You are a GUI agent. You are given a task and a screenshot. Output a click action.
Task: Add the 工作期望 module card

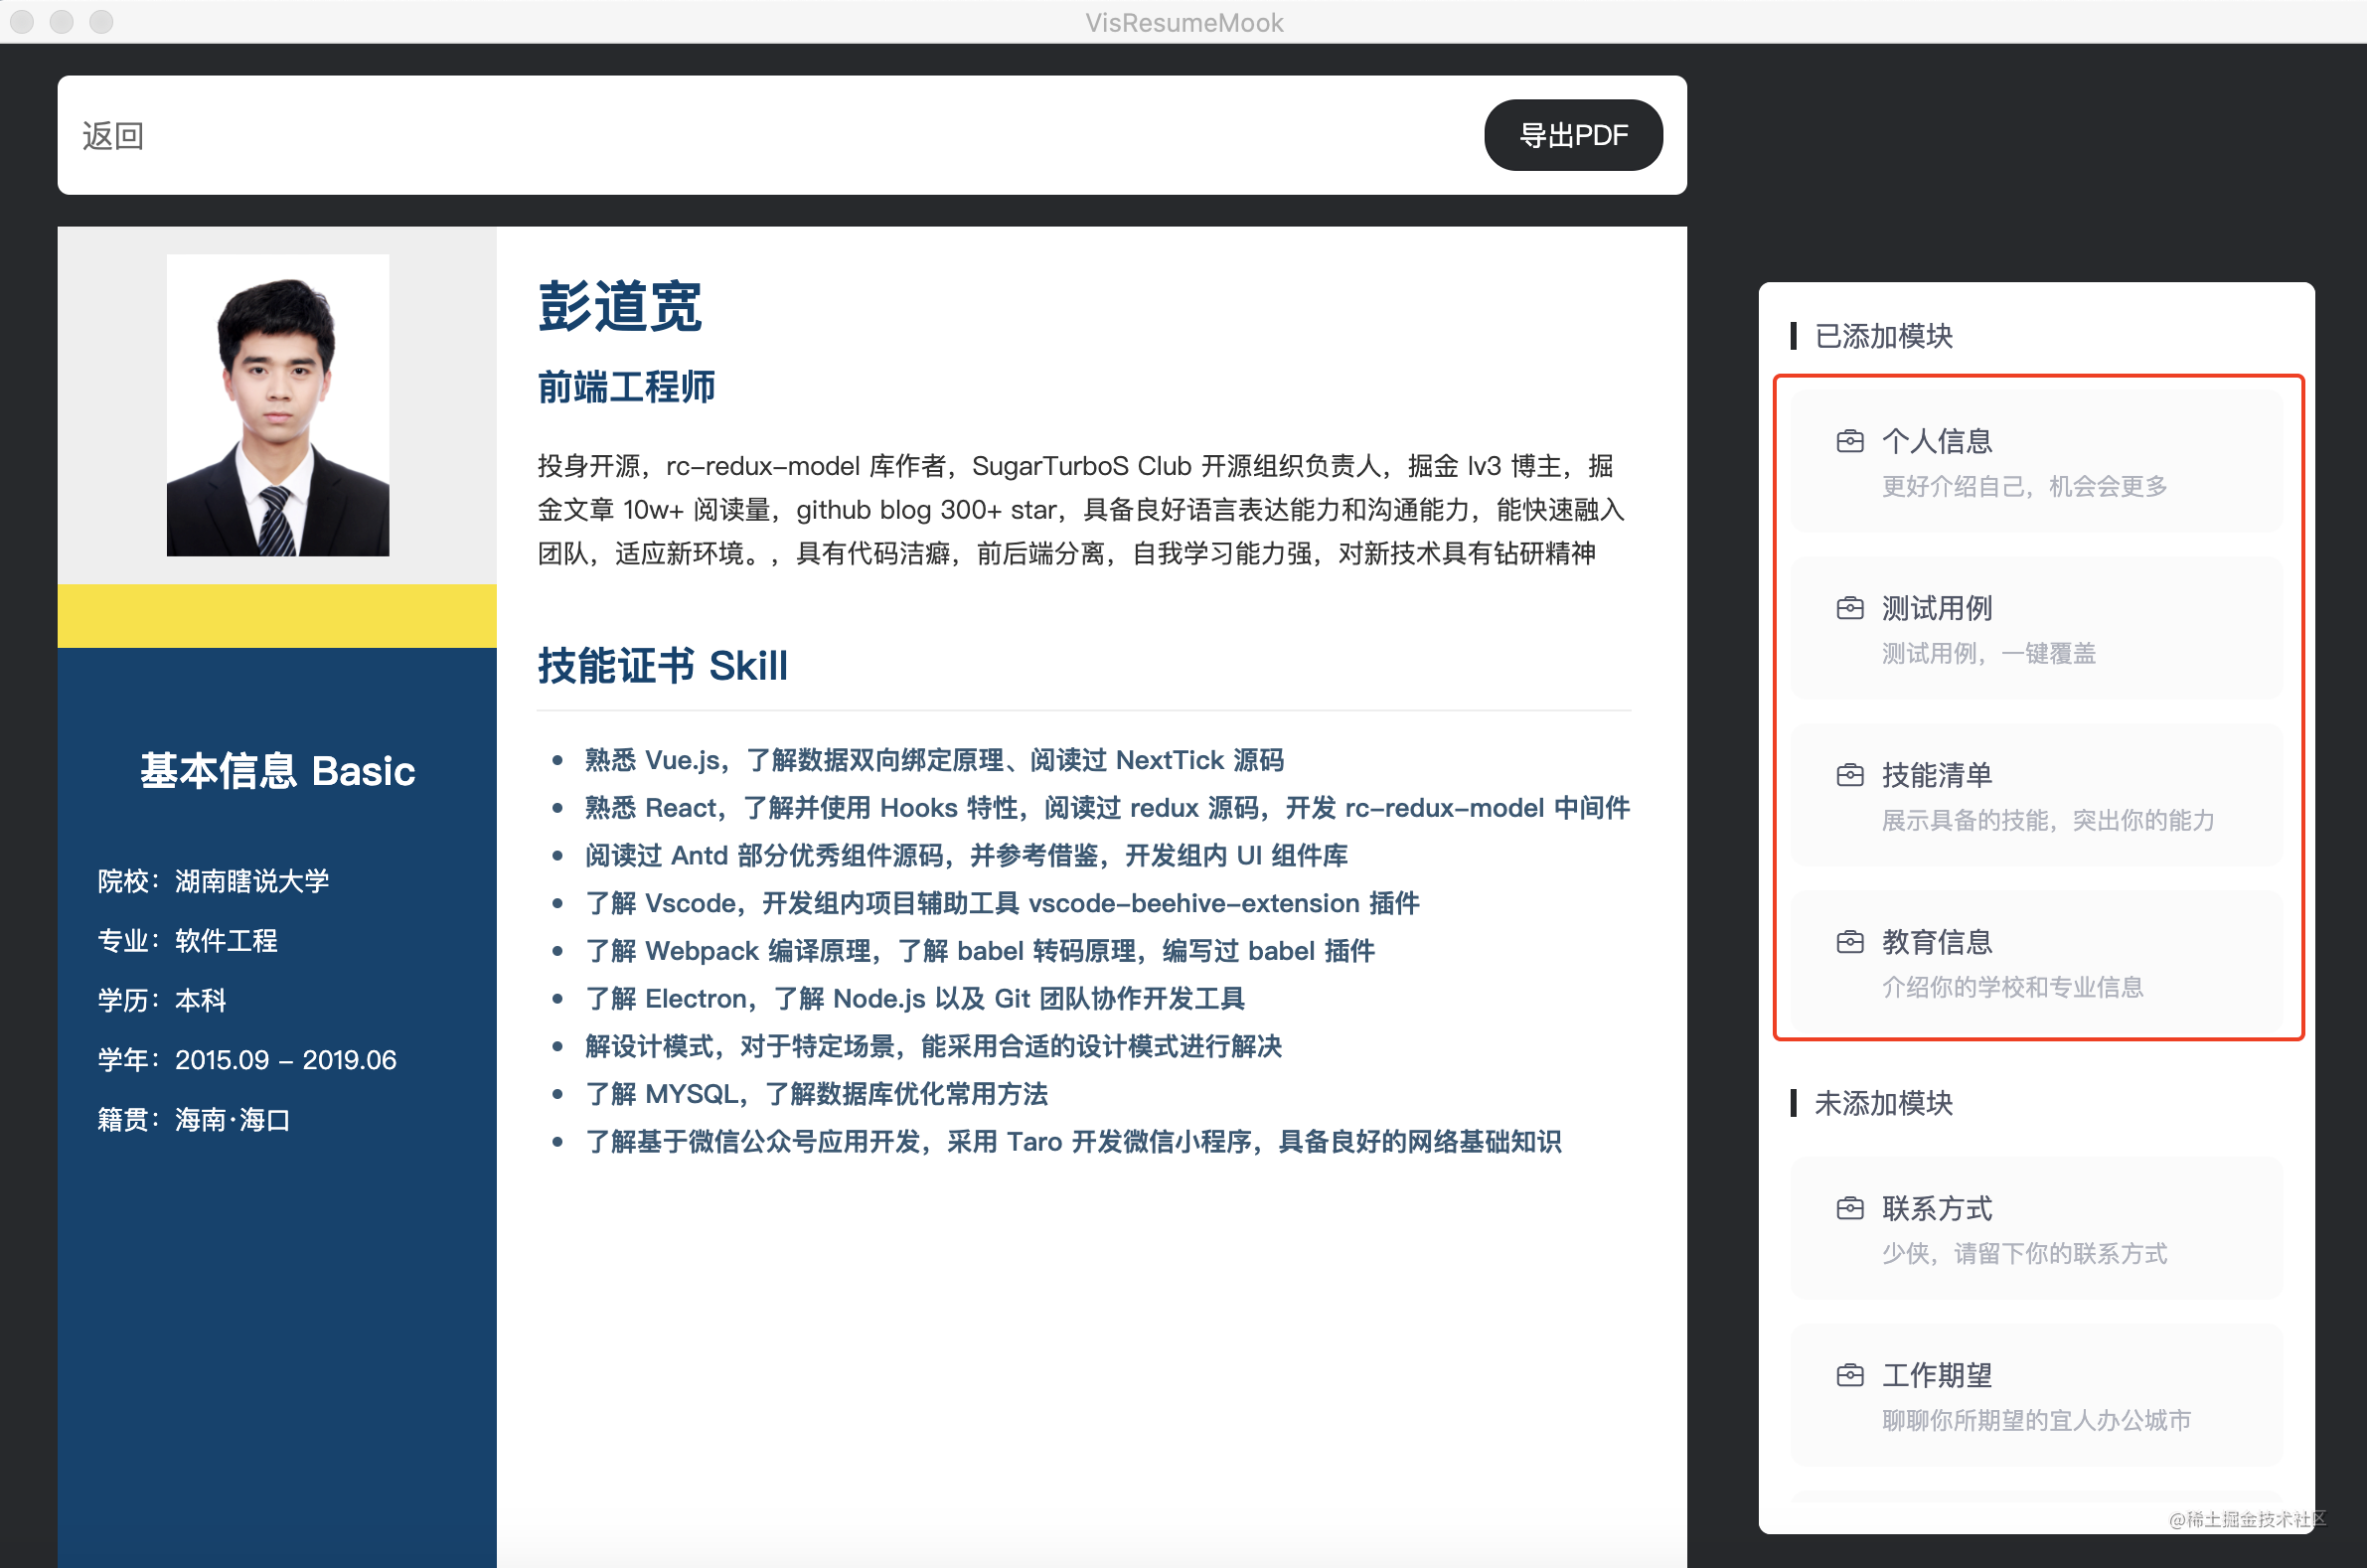point(2036,1396)
